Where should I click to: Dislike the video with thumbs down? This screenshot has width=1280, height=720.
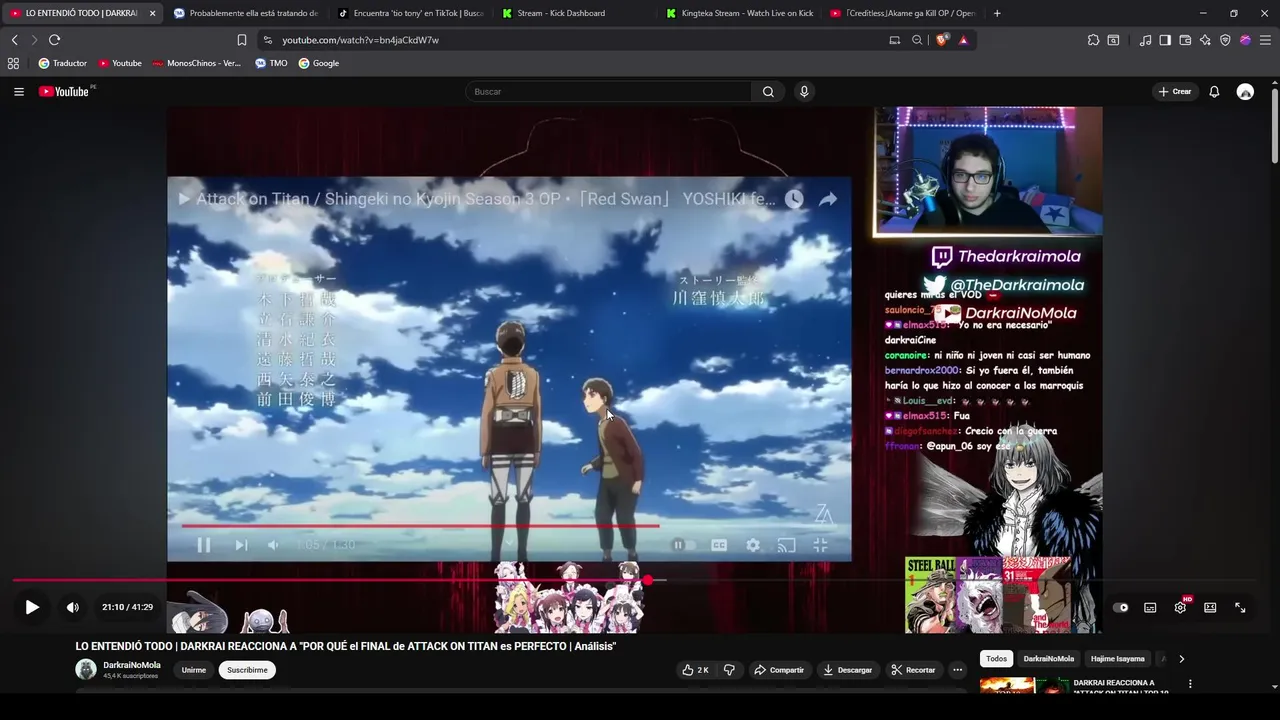[729, 670]
